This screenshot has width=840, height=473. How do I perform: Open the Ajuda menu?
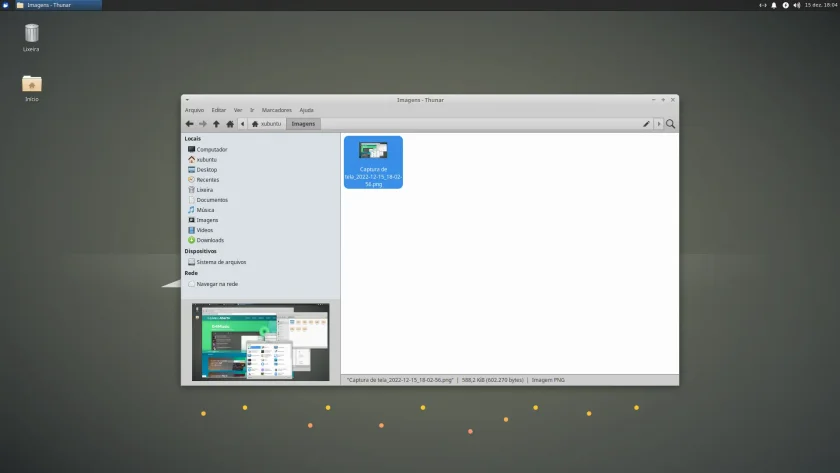pyautogui.click(x=306, y=110)
